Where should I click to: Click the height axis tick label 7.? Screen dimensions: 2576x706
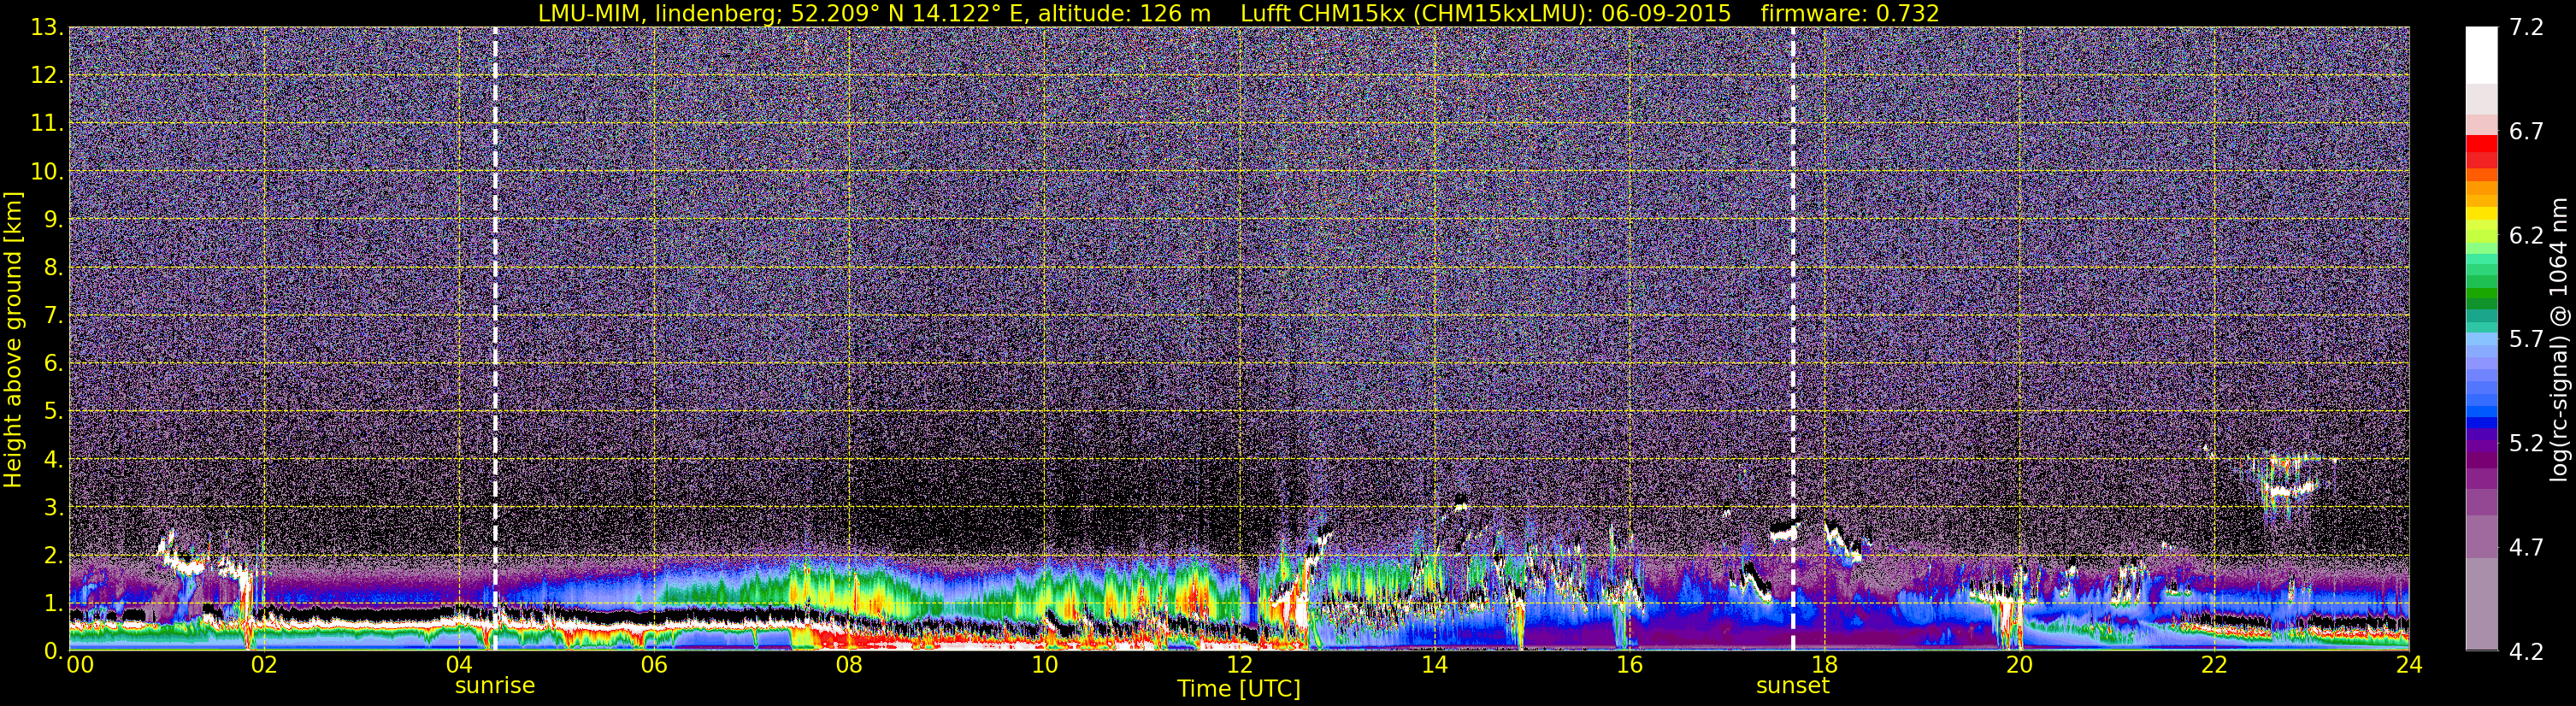click(x=53, y=316)
